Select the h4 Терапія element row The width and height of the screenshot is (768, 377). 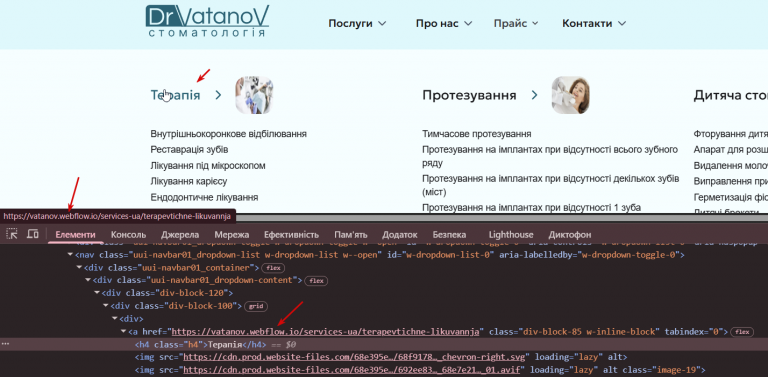point(384,344)
